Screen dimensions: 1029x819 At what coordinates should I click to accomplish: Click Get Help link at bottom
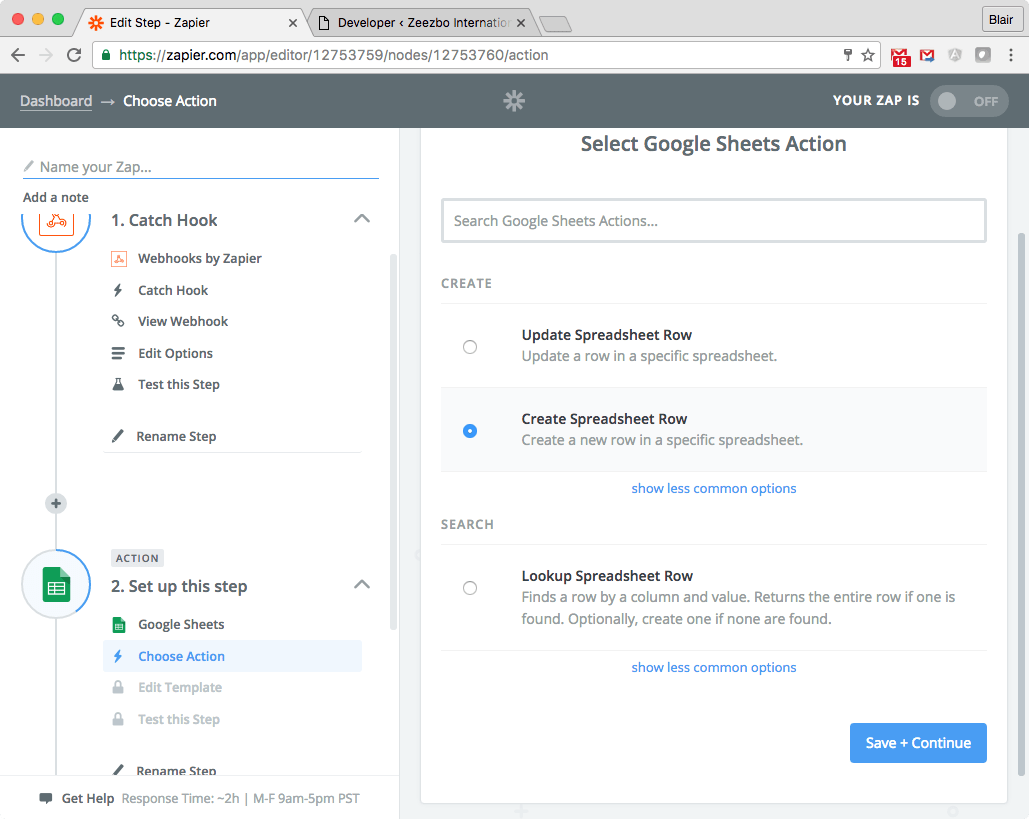[87, 799]
